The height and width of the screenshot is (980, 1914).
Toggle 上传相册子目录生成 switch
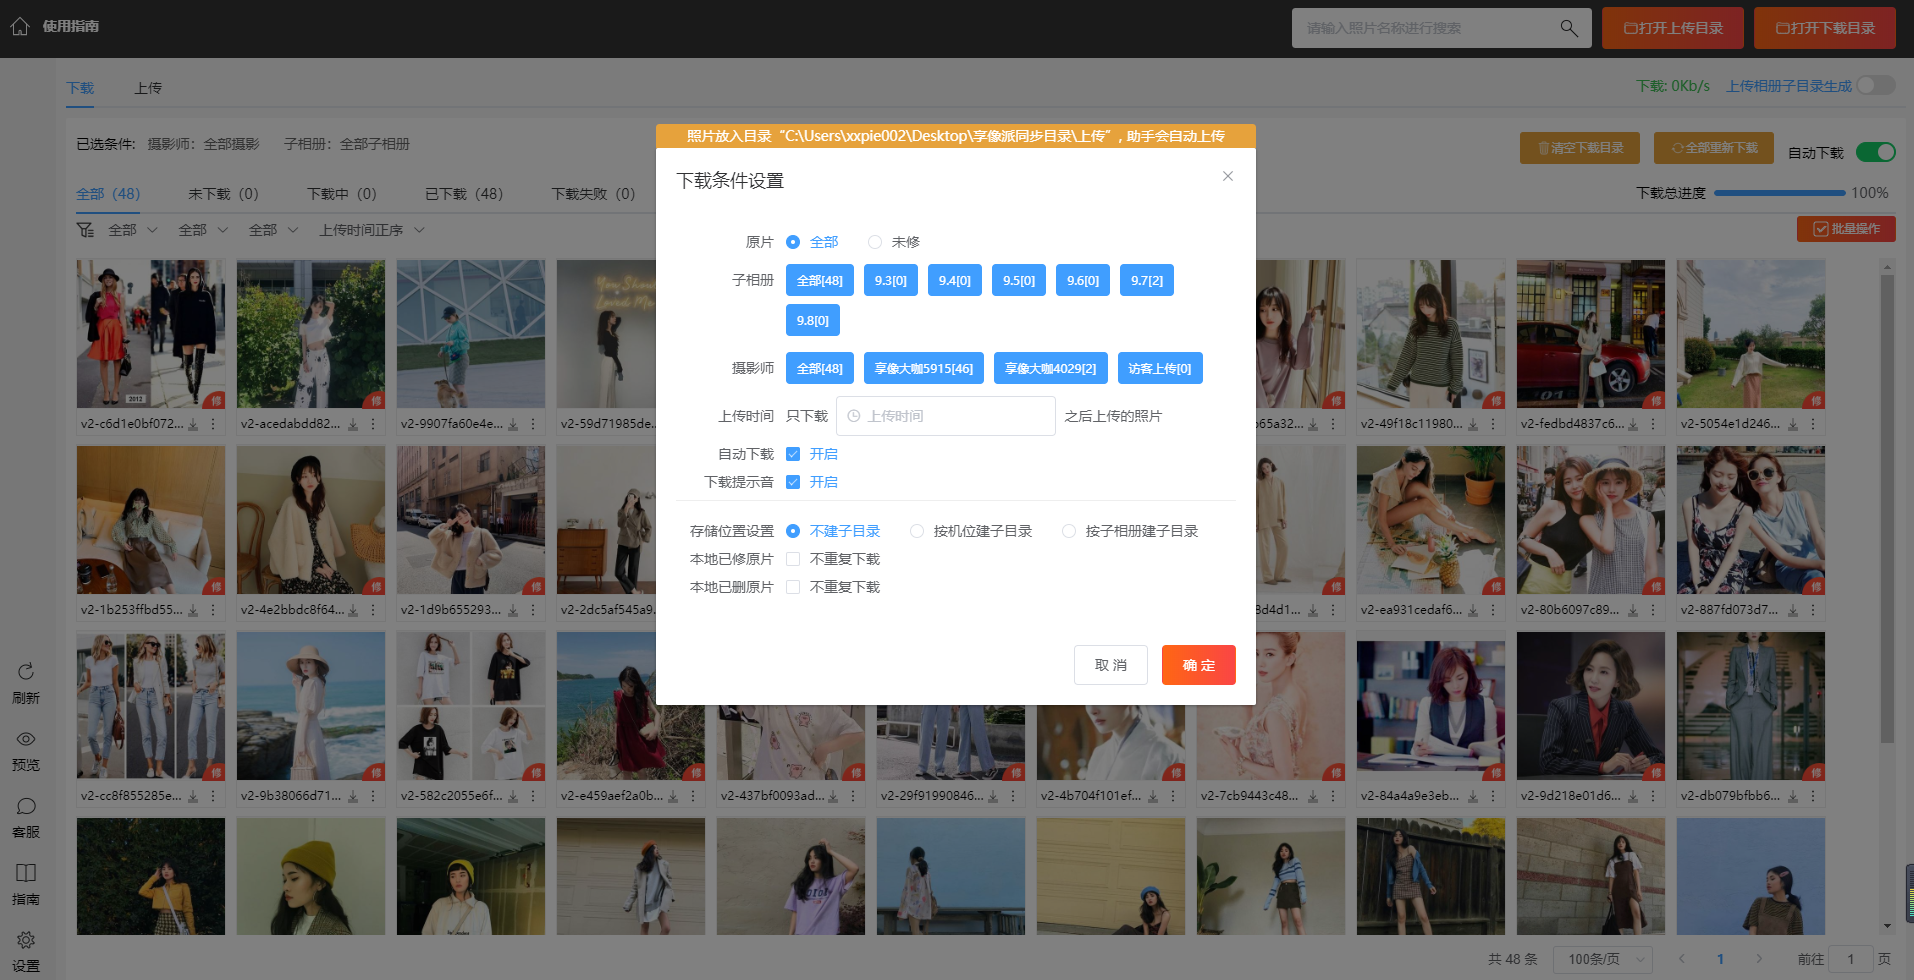[x=1876, y=86]
